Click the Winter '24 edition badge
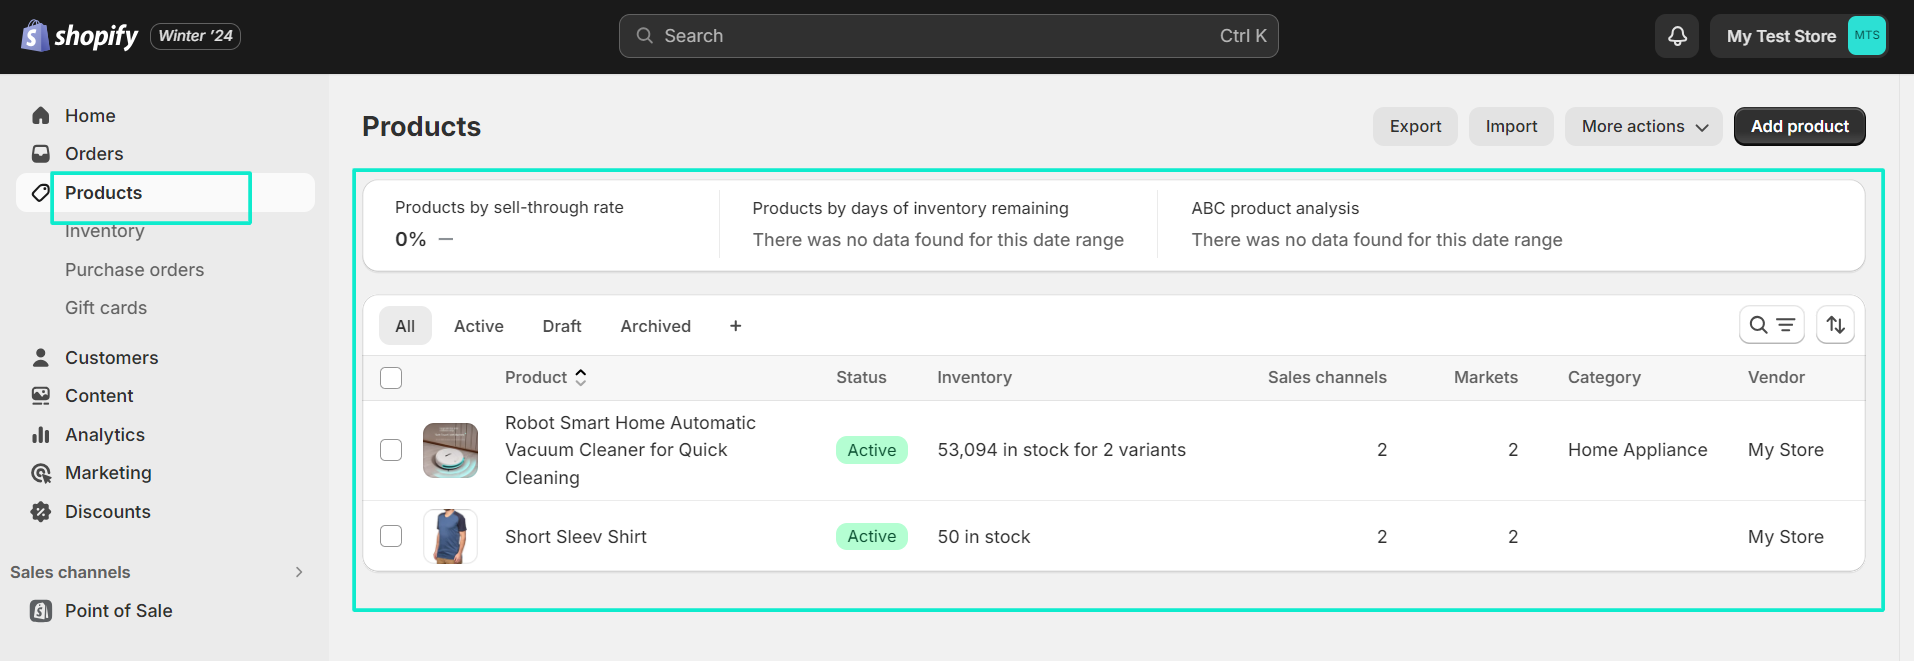 point(195,36)
